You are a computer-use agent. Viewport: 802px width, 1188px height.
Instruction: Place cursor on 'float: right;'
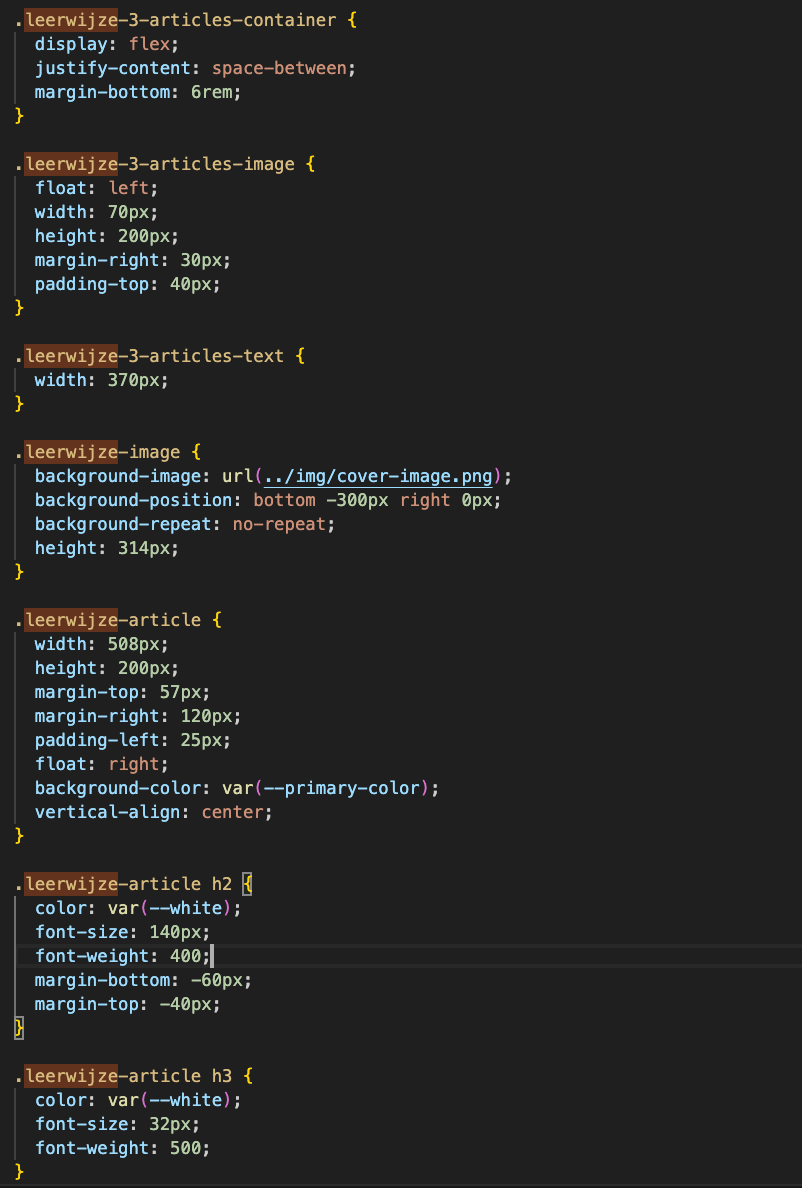tap(101, 764)
